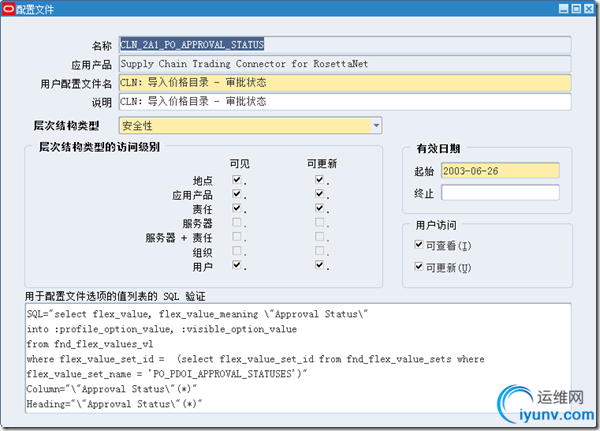Screen dimensions: 600x431
Task: Open the 层次结构类型 dropdown arrow
Action: point(376,126)
